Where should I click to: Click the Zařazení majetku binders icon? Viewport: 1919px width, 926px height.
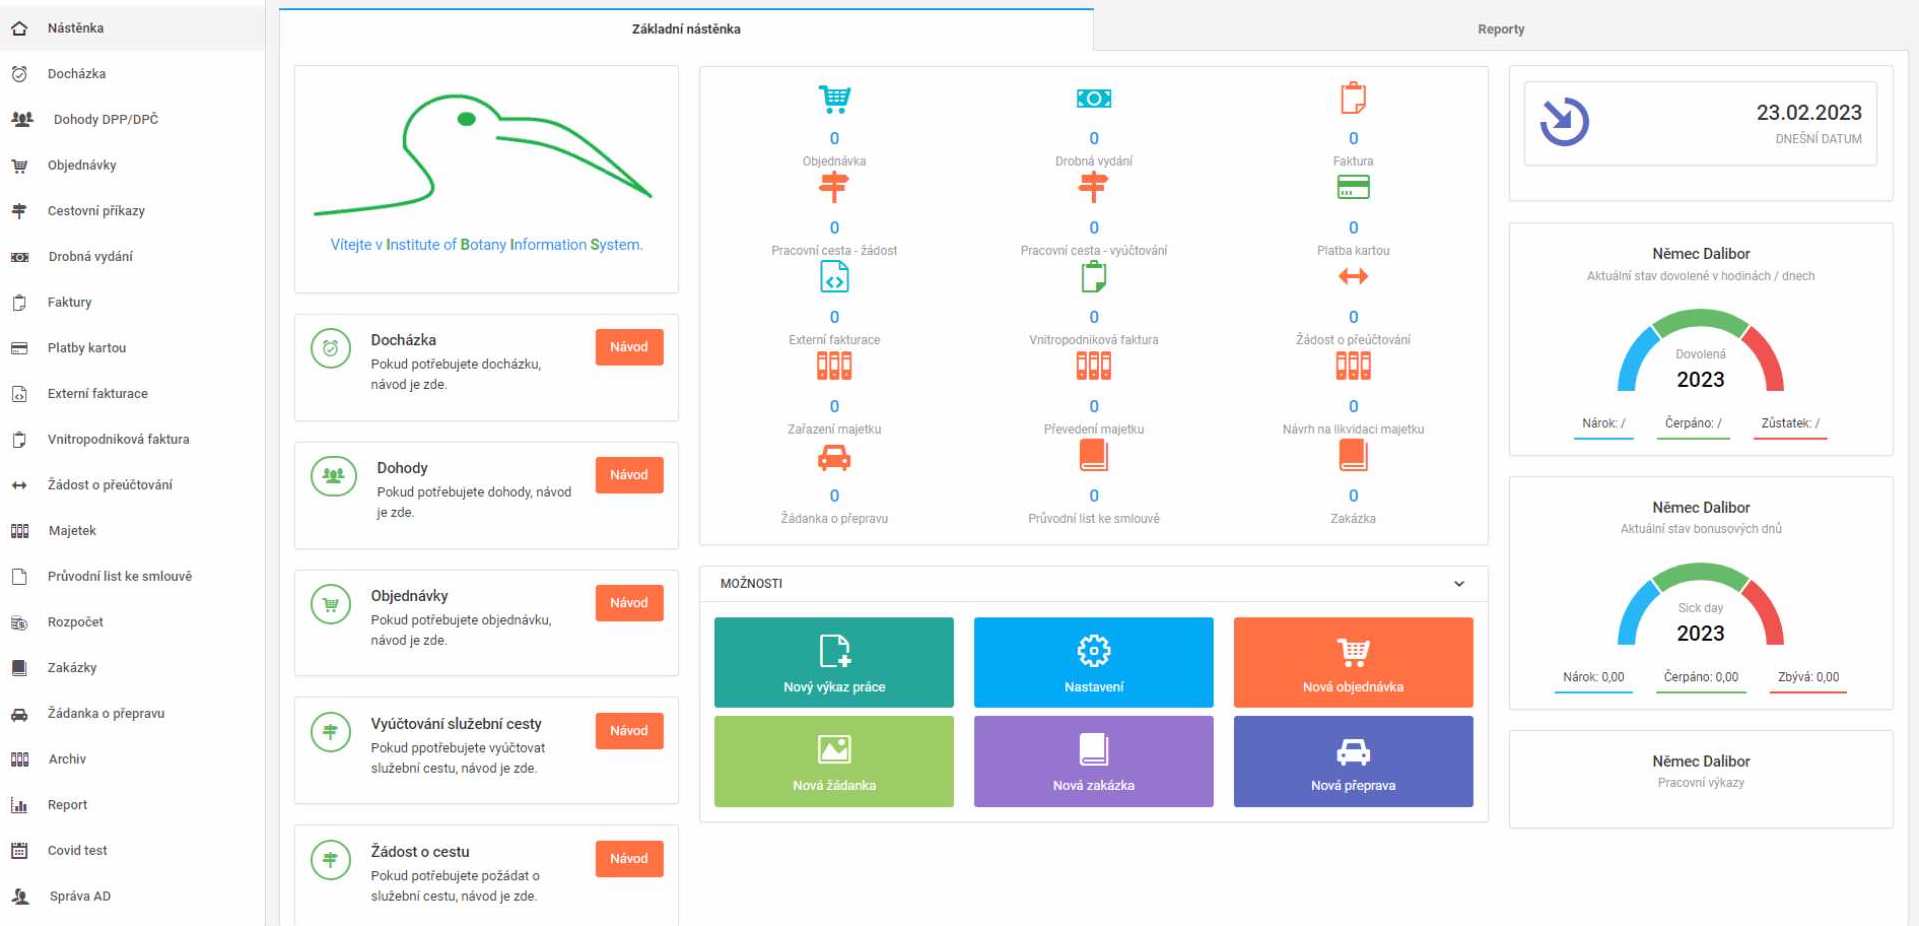click(x=834, y=366)
